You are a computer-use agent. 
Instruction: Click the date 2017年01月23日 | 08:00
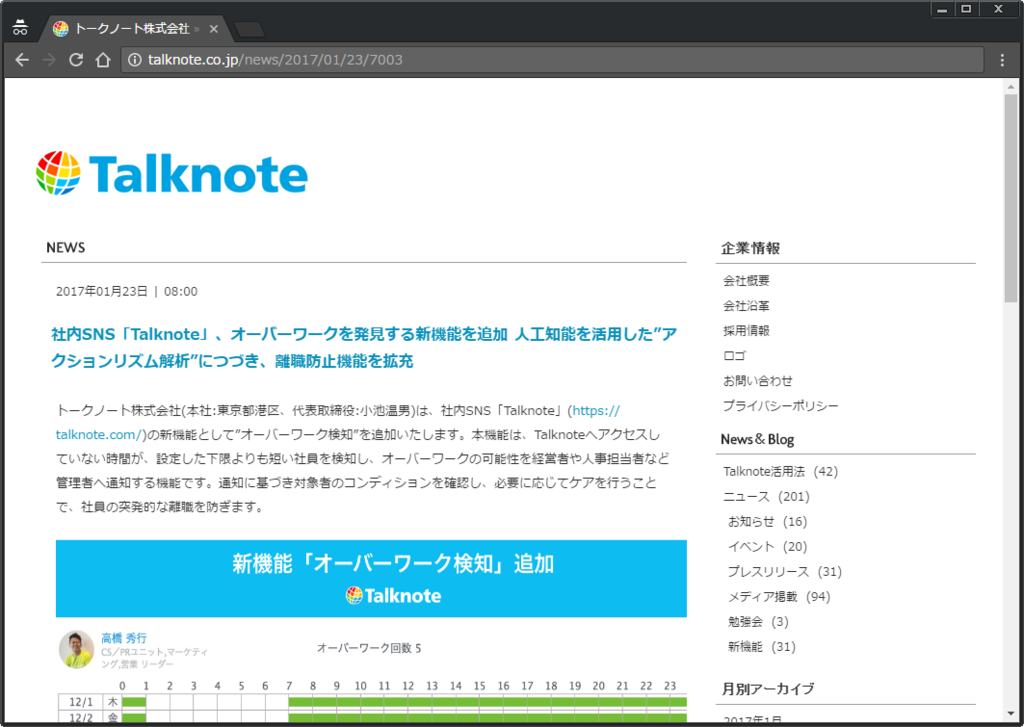[127, 291]
